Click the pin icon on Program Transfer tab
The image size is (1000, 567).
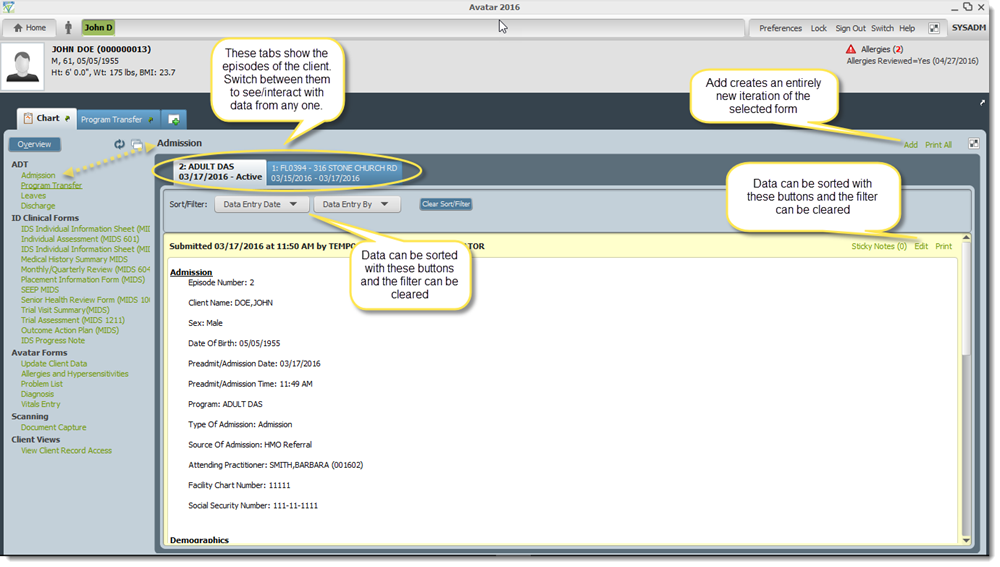click(x=151, y=119)
